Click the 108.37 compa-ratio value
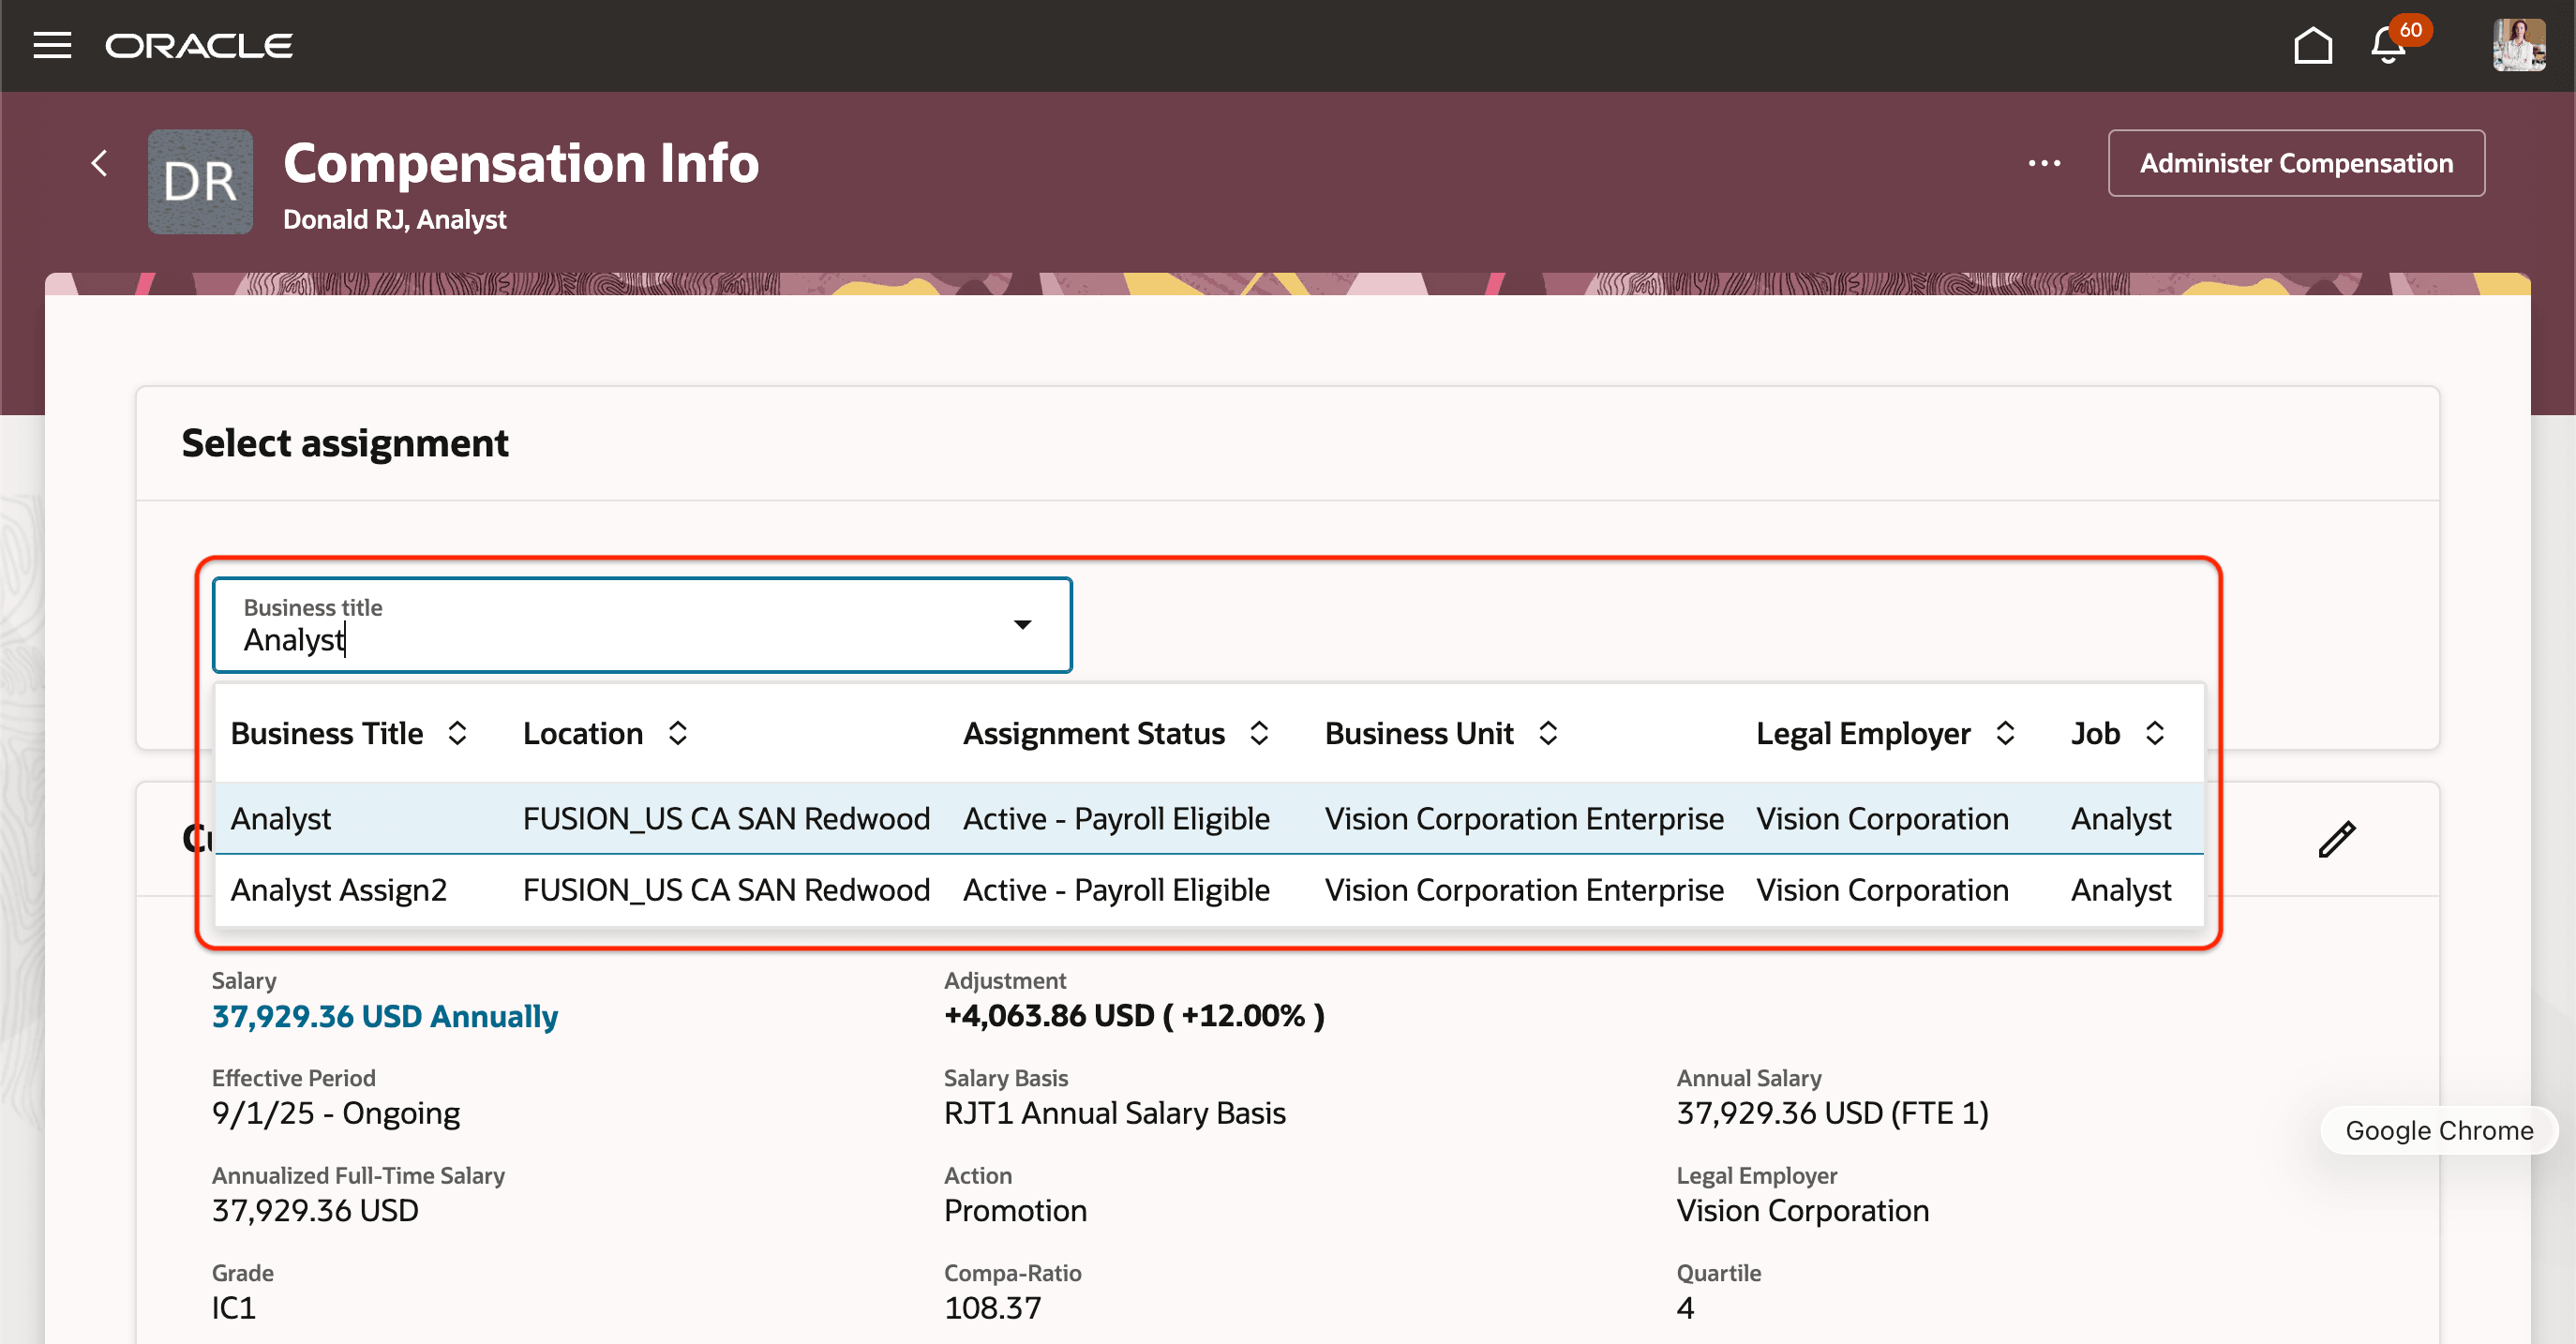 pos(993,1308)
